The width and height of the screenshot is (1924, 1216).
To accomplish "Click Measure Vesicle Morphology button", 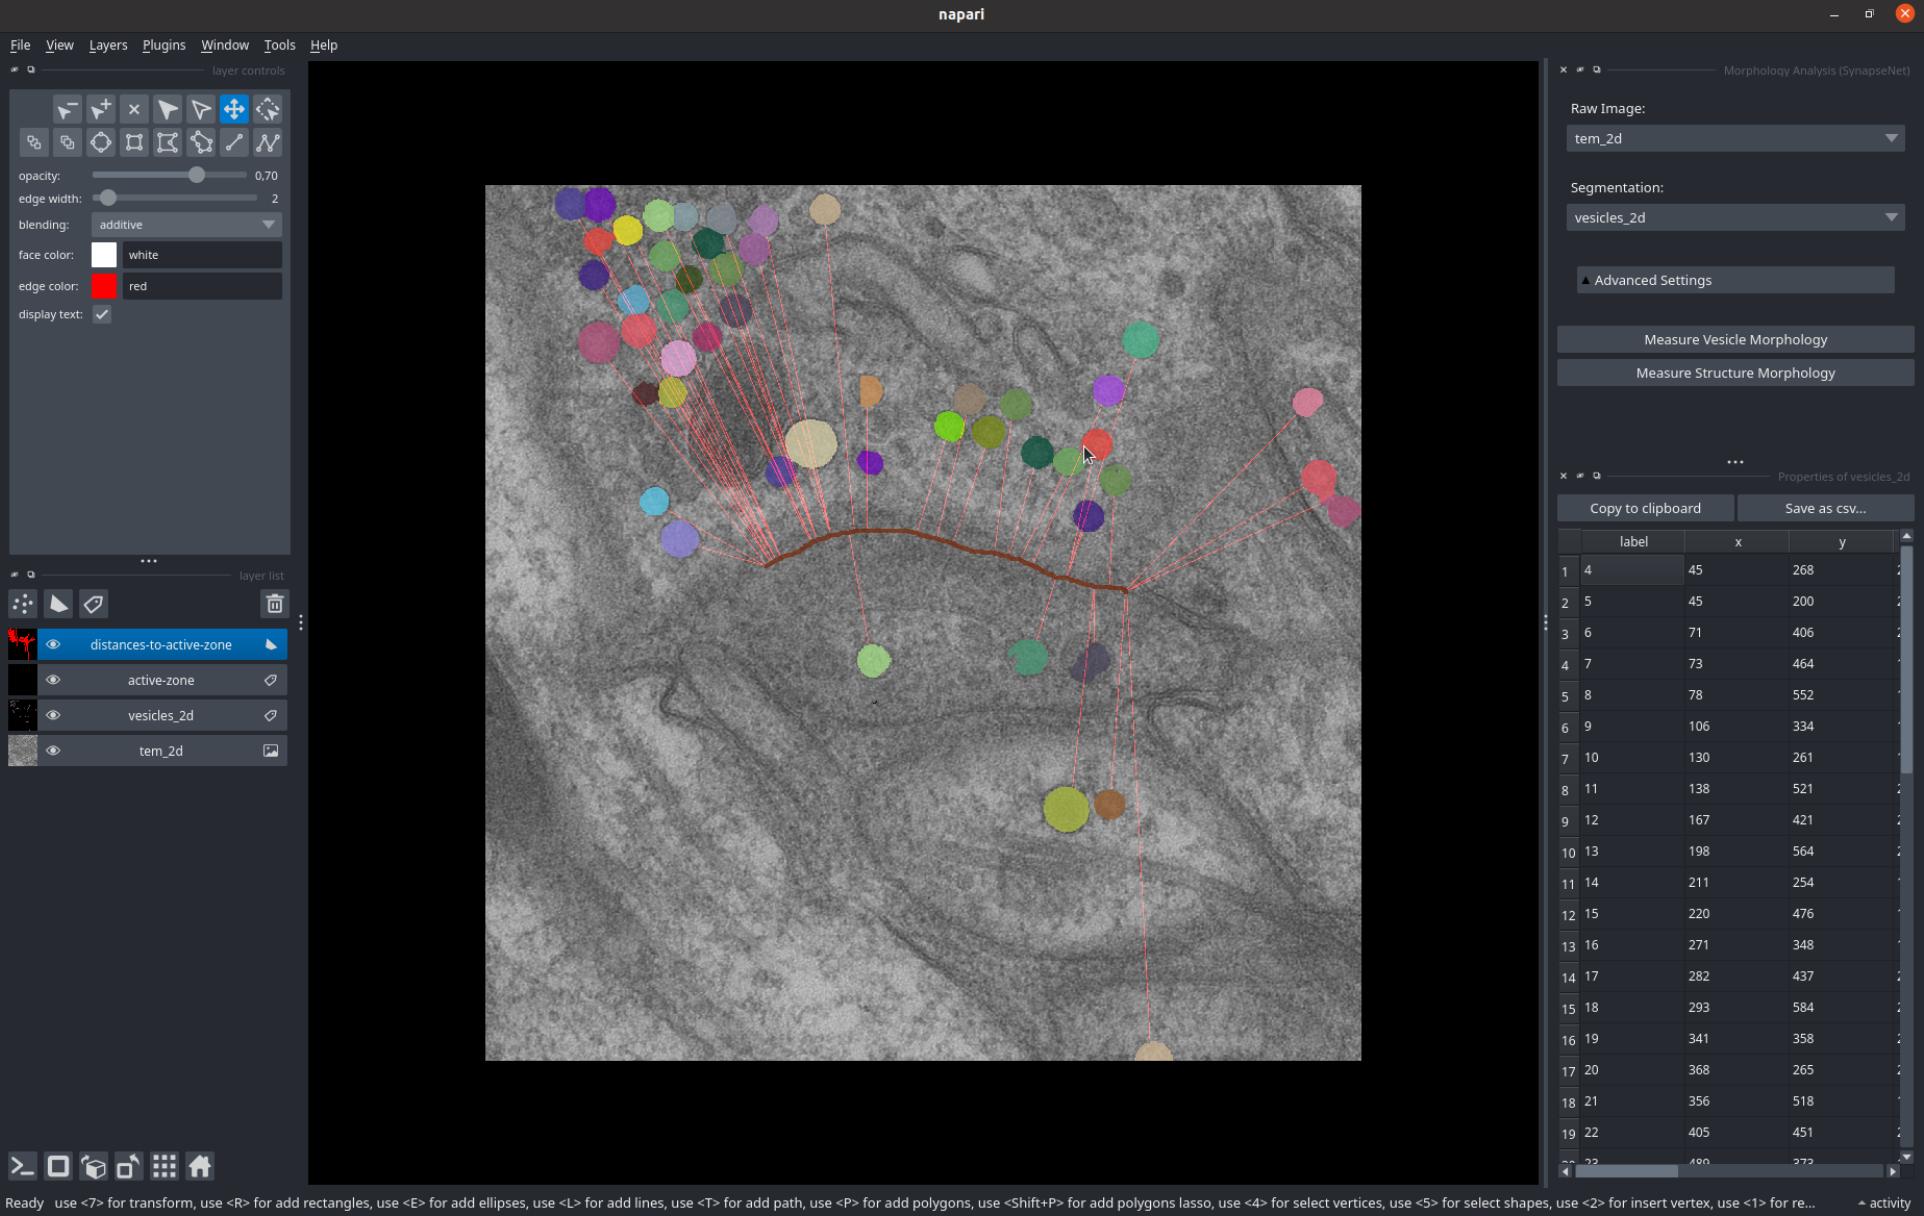I will click(1735, 339).
